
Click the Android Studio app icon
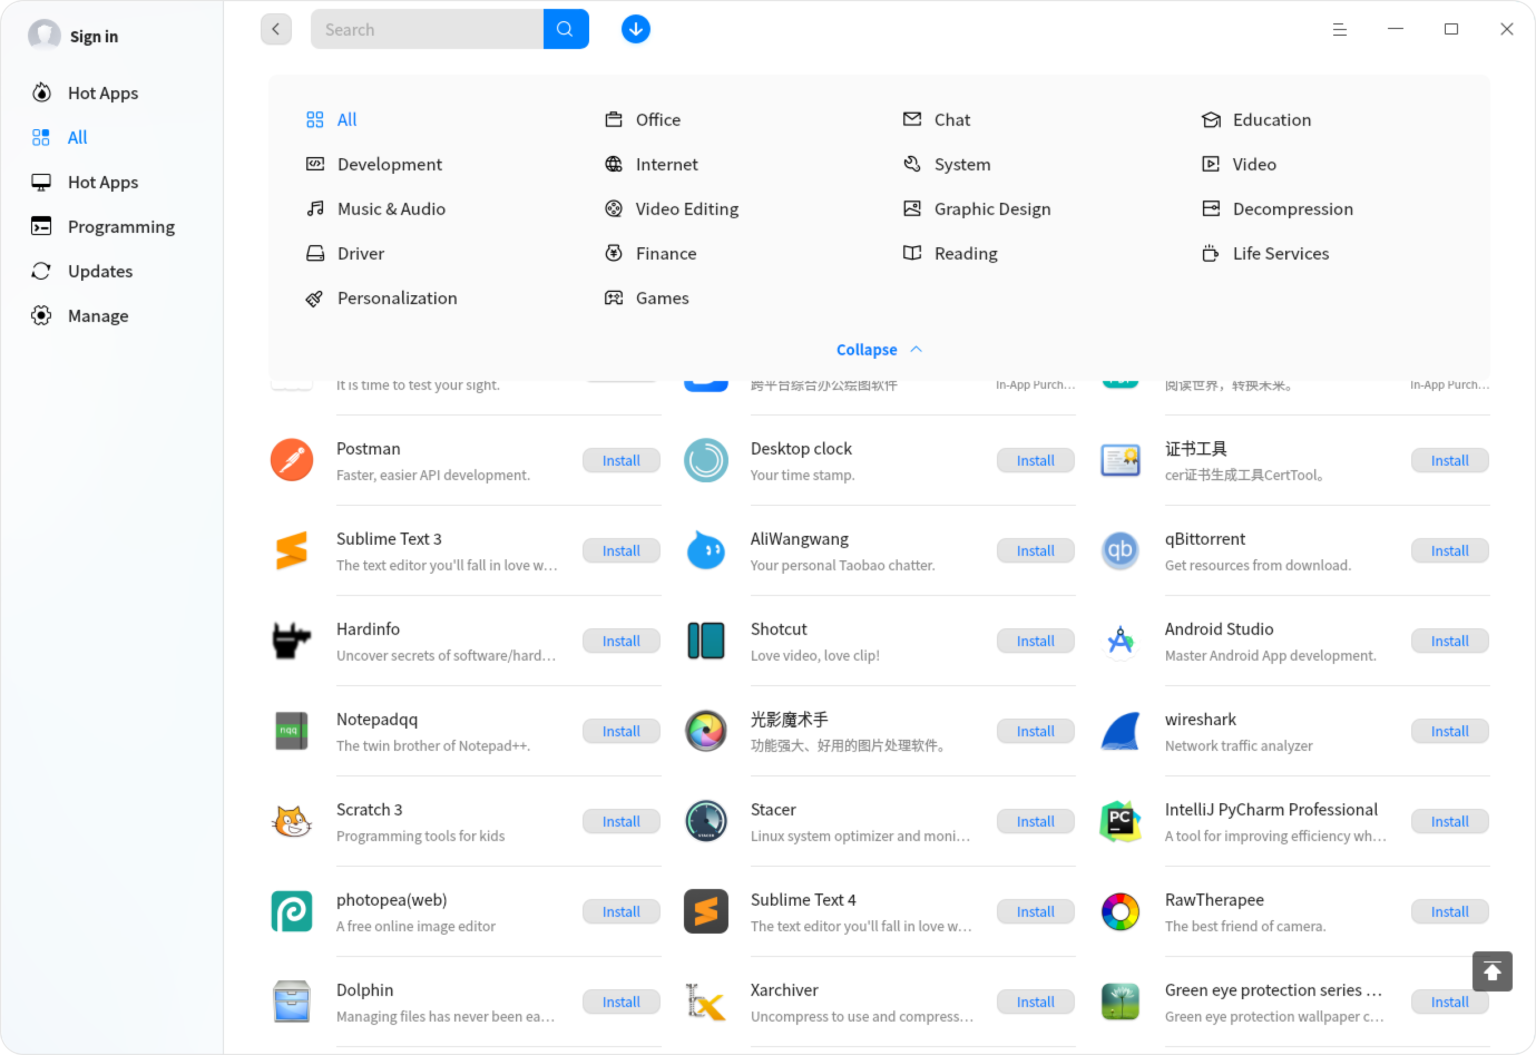pyautogui.click(x=1120, y=641)
